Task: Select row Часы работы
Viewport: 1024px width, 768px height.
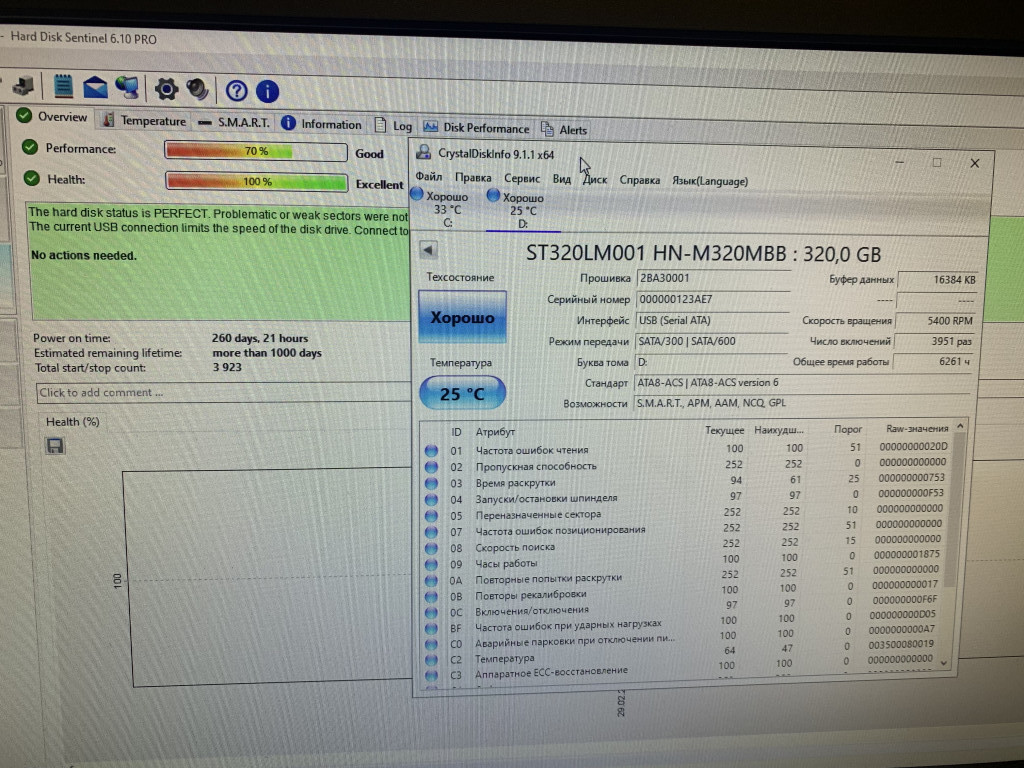Action: (x=683, y=560)
